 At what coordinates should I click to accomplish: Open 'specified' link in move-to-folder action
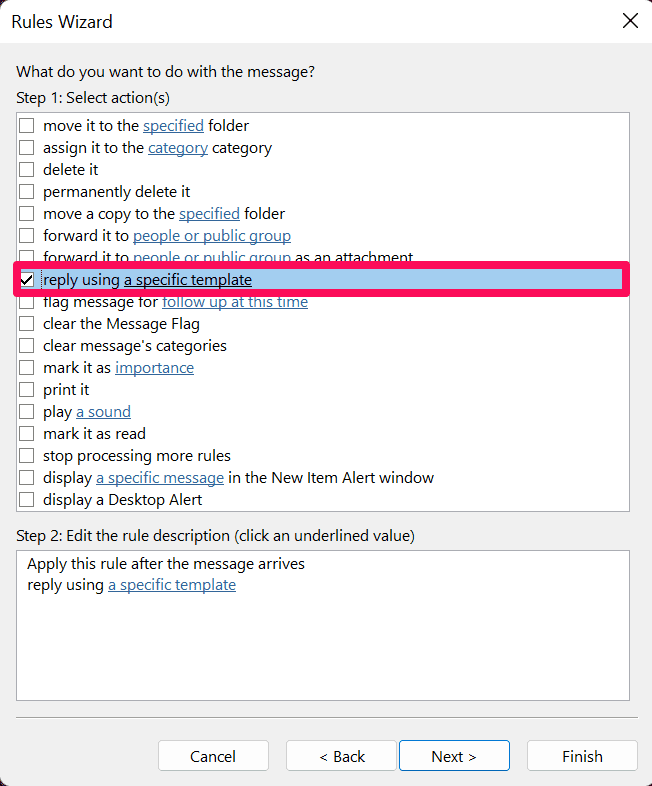[x=173, y=126]
